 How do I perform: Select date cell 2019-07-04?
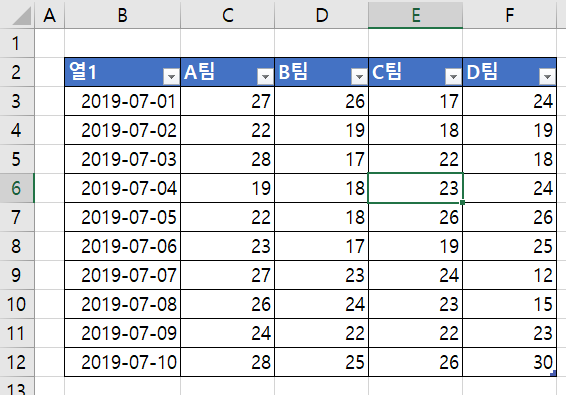(x=122, y=188)
